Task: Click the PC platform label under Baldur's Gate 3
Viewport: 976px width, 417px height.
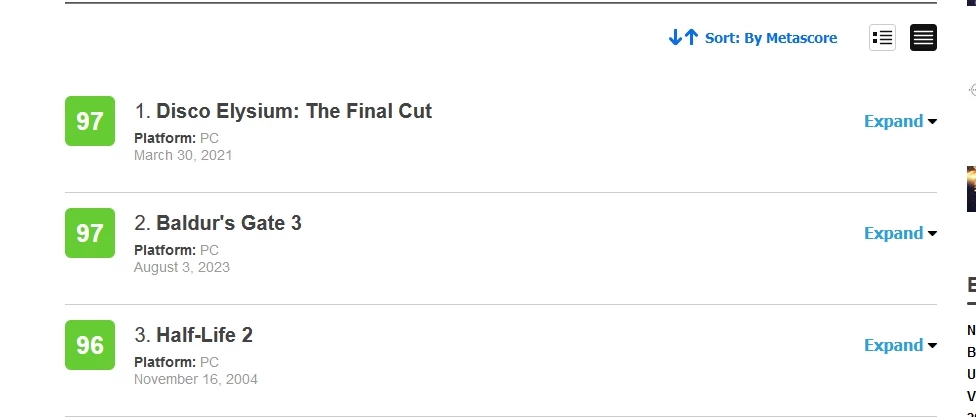Action: pyautogui.click(x=209, y=250)
